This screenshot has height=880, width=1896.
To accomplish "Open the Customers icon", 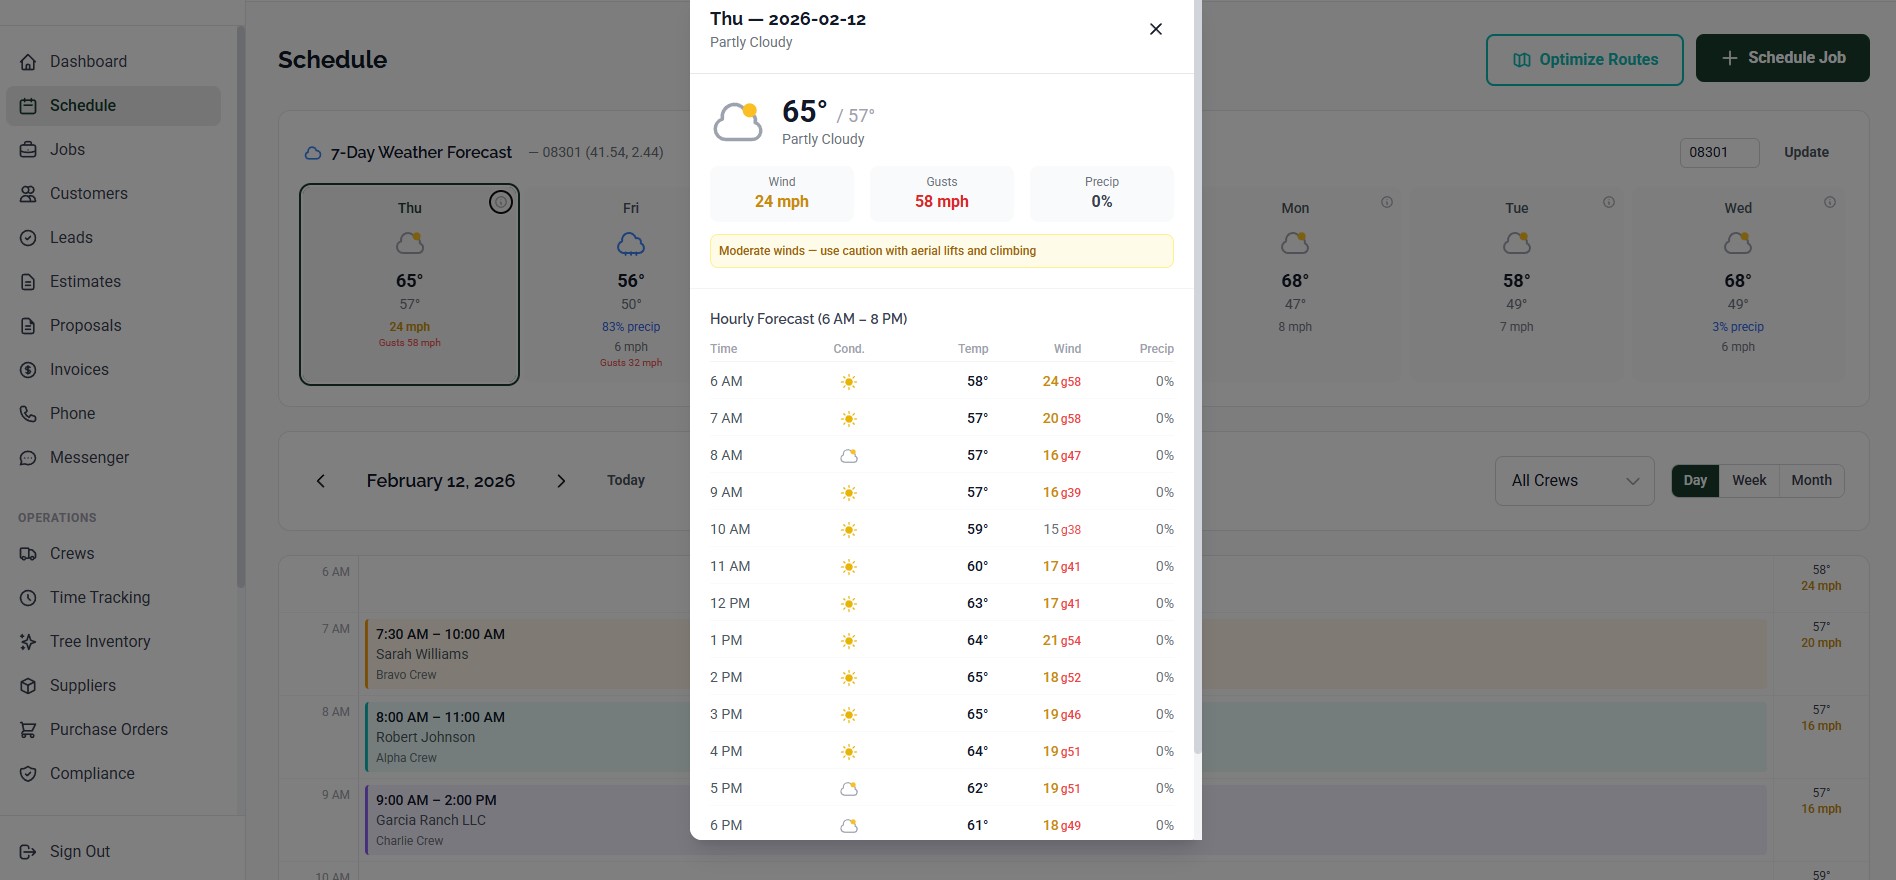I will [x=29, y=193].
